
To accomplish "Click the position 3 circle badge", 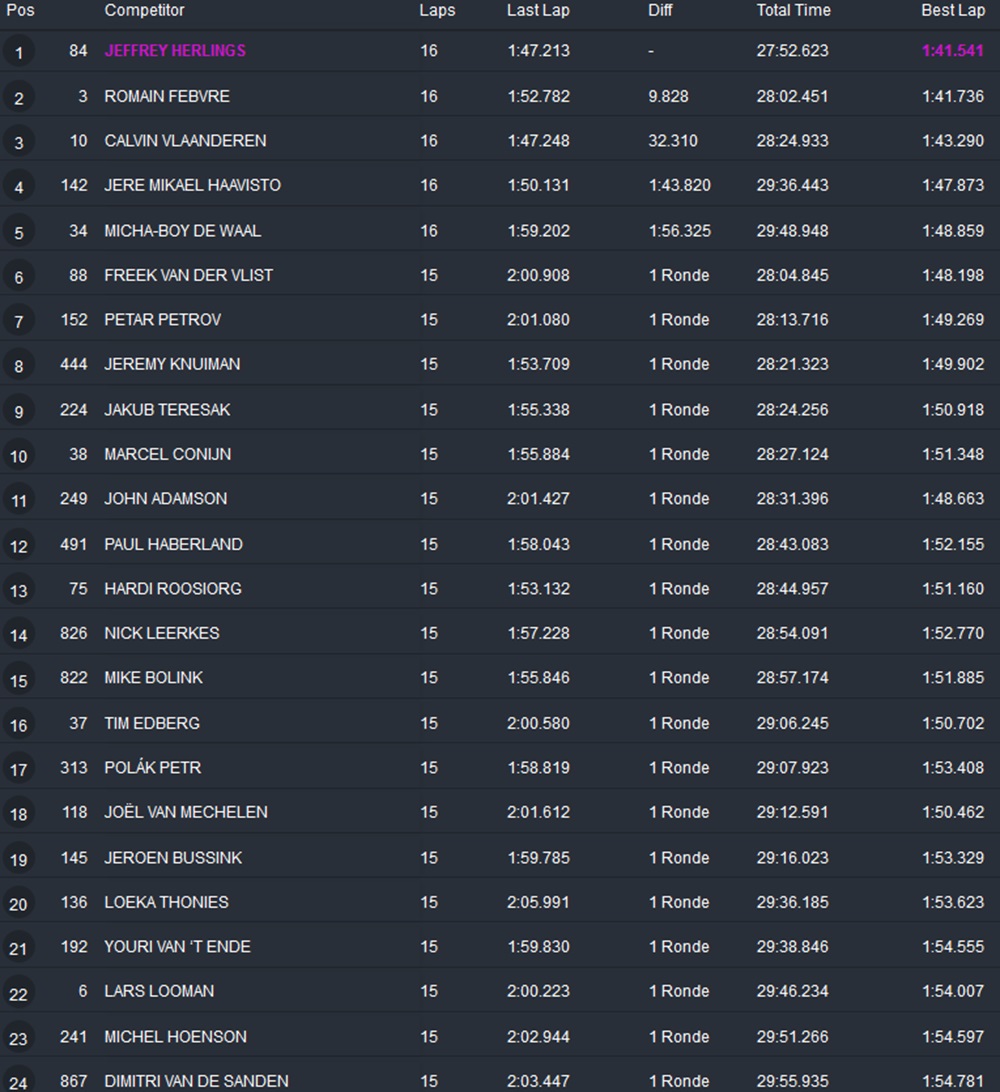I will pyautogui.click(x=18, y=142).
